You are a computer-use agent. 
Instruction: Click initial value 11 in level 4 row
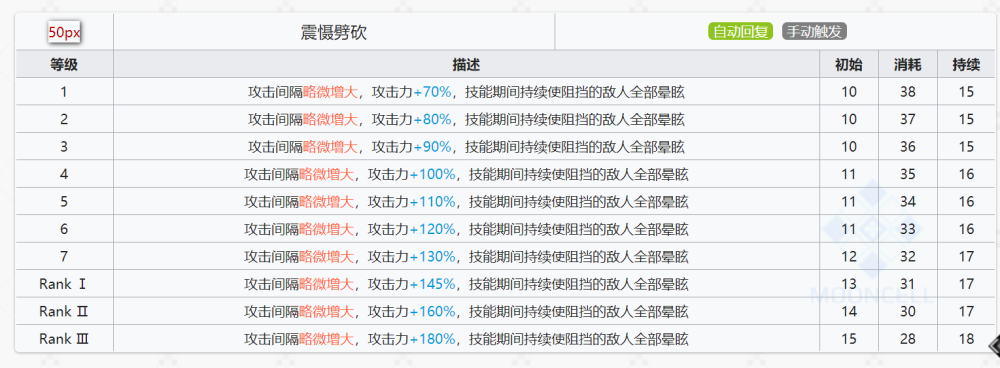pyautogui.click(x=849, y=174)
